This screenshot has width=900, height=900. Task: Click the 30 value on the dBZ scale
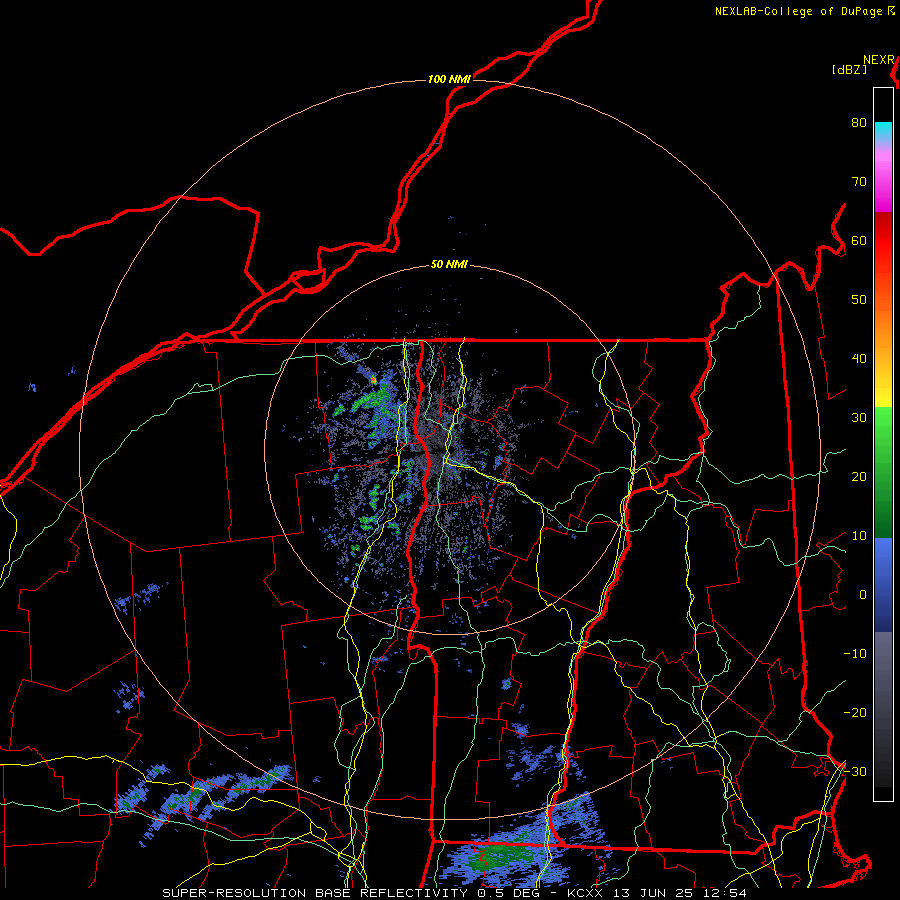click(x=859, y=417)
